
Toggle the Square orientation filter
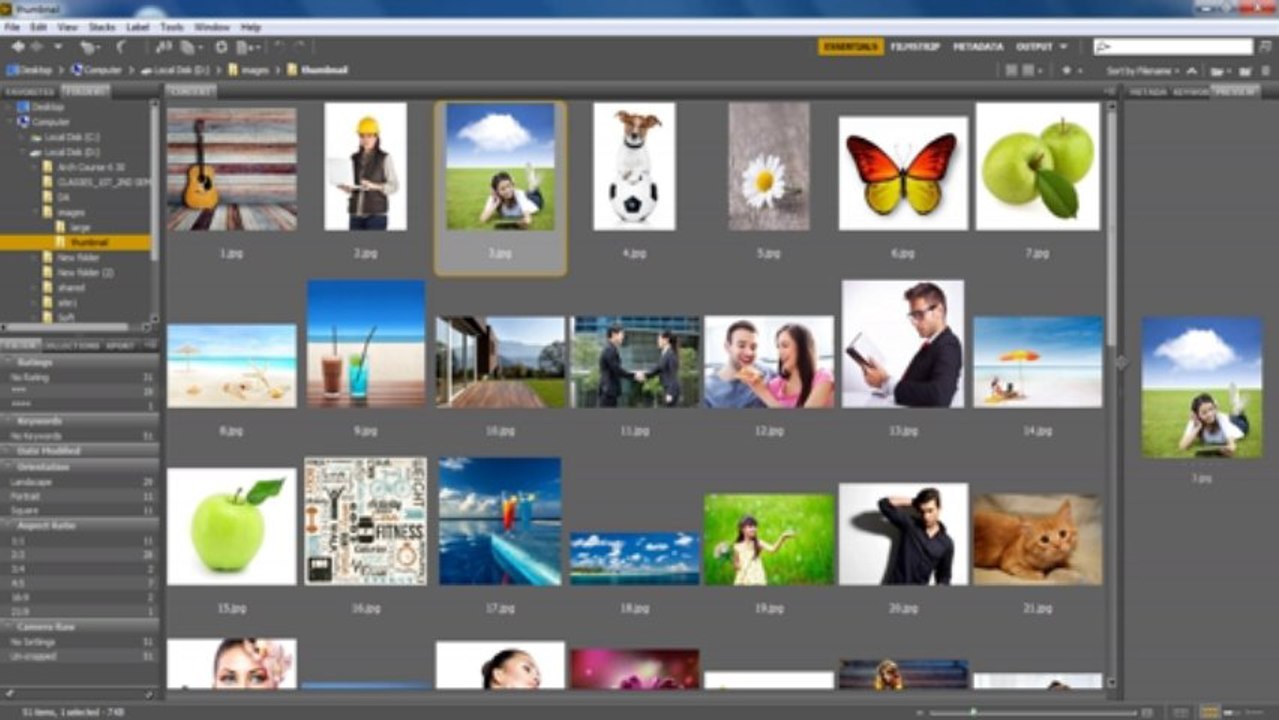(80, 510)
